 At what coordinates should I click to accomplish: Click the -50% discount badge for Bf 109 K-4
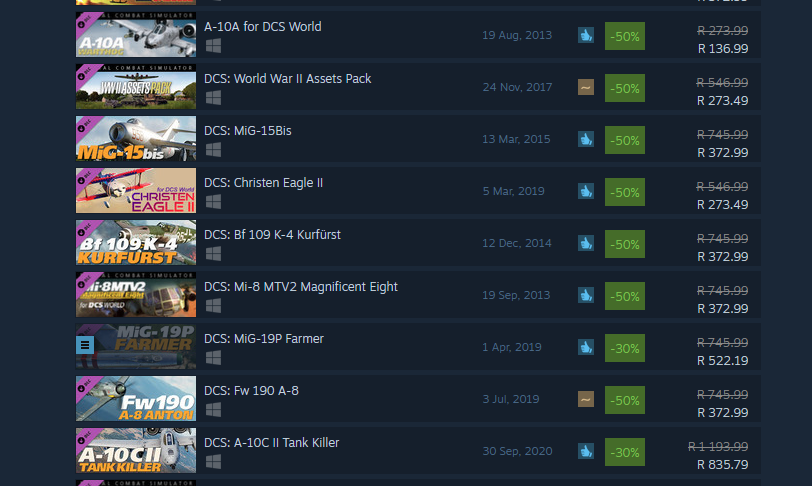click(625, 244)
